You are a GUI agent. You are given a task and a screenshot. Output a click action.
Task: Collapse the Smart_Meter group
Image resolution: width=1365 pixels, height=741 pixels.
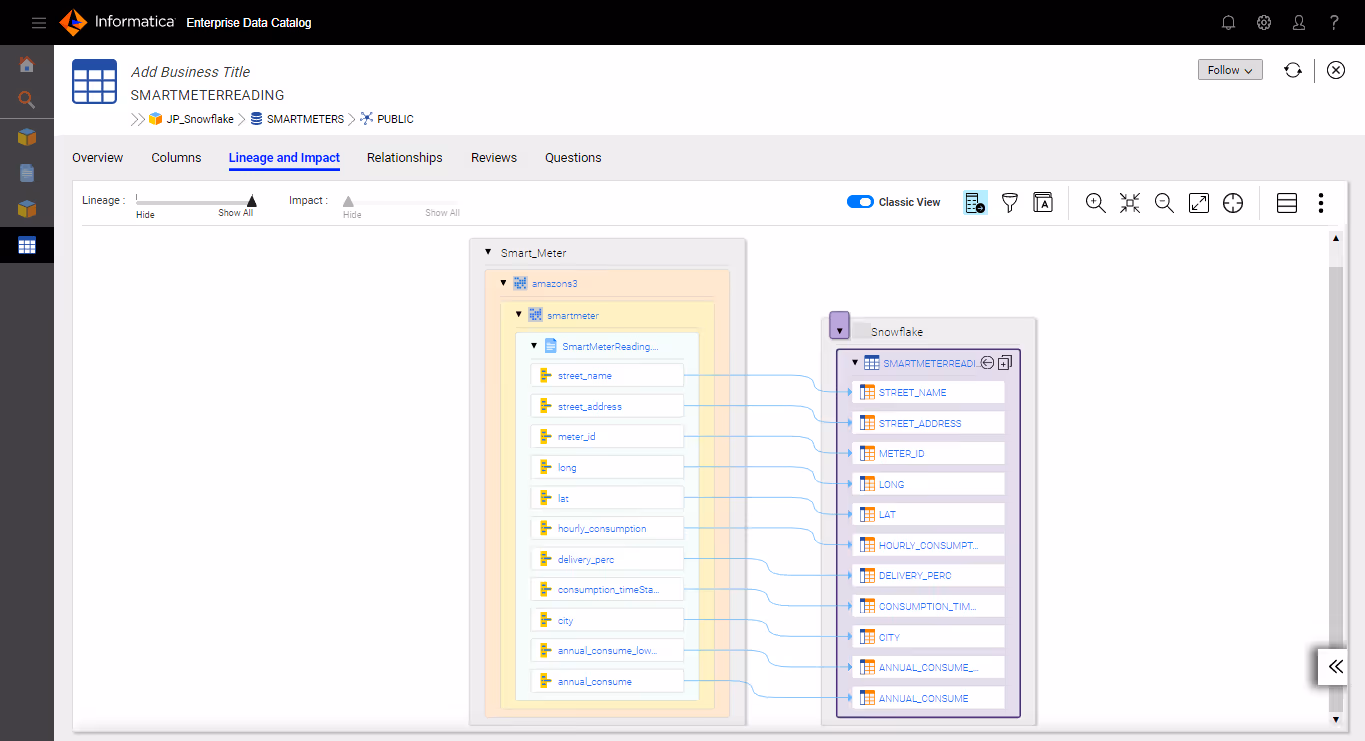[x=488, y=253]
